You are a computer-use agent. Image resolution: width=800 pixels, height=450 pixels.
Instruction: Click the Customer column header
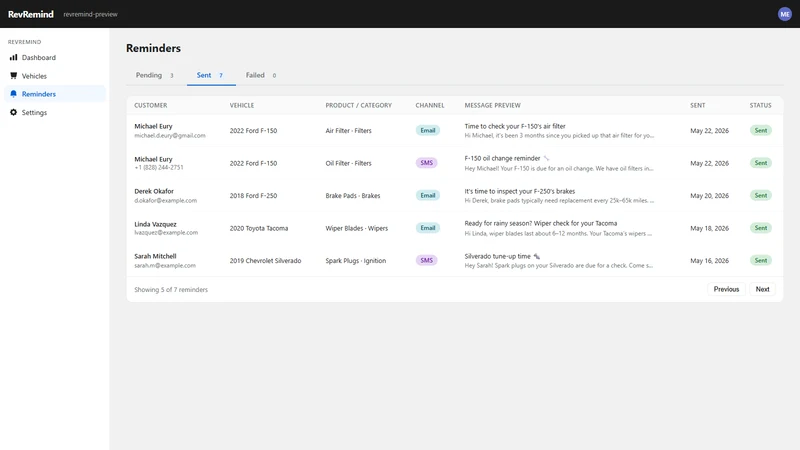(x=151, y=105)
